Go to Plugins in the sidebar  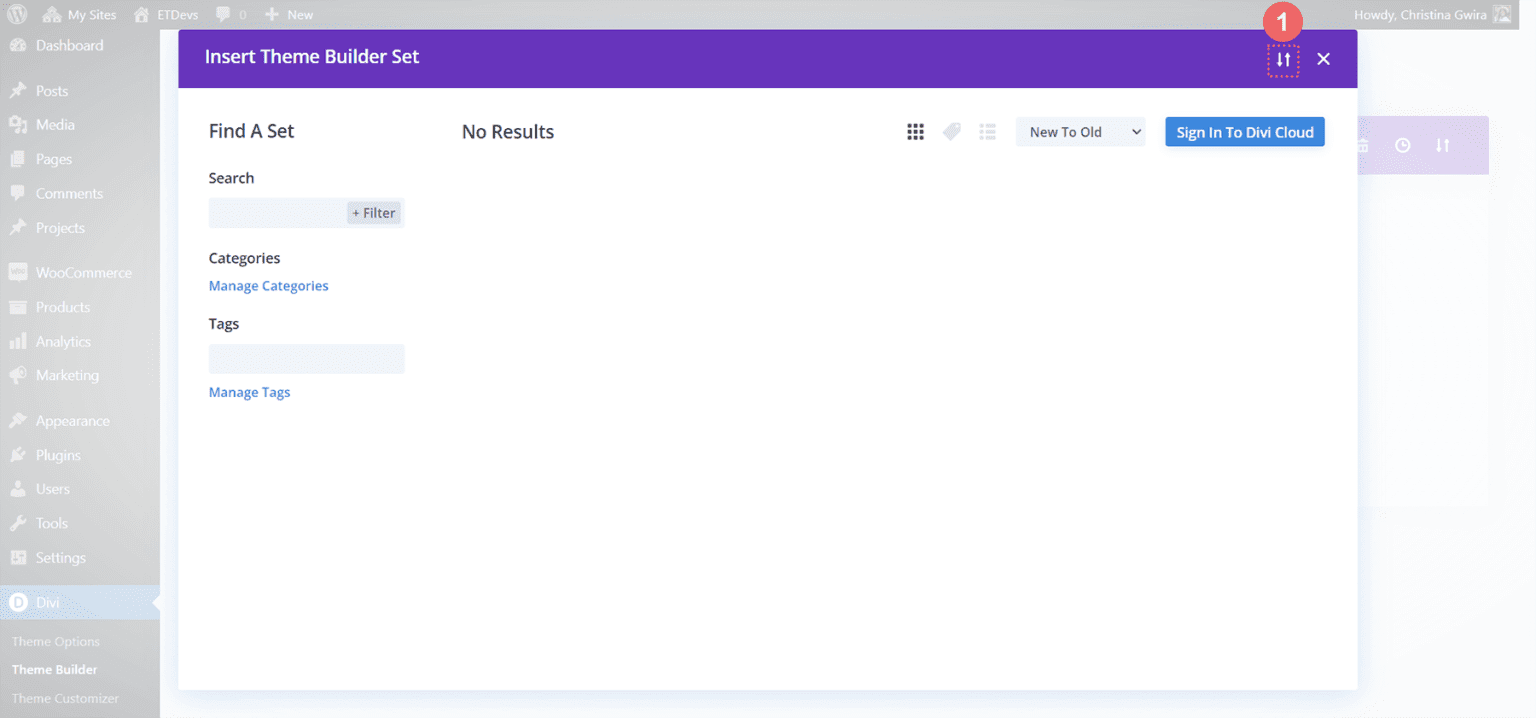58,455
